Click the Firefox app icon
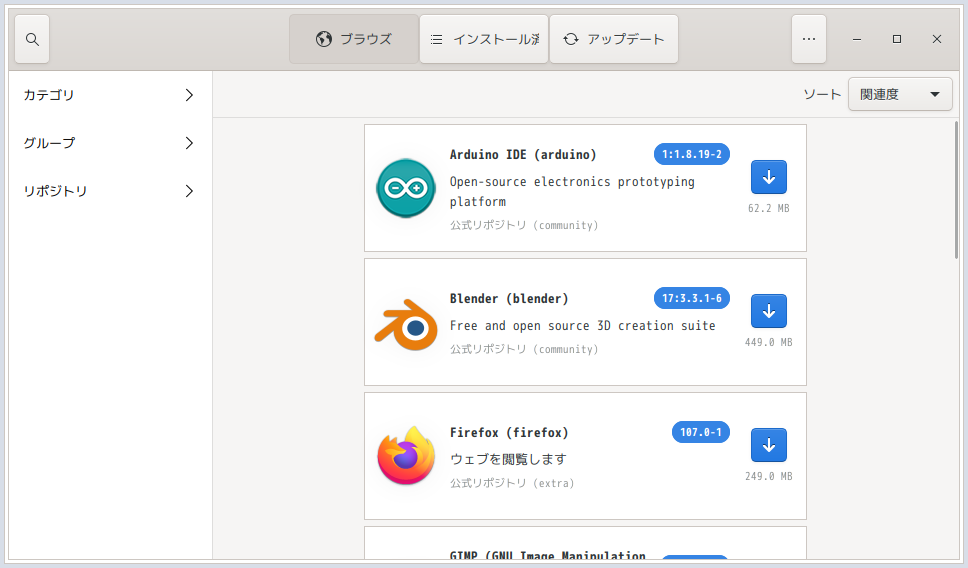 [x=406, y=456]
